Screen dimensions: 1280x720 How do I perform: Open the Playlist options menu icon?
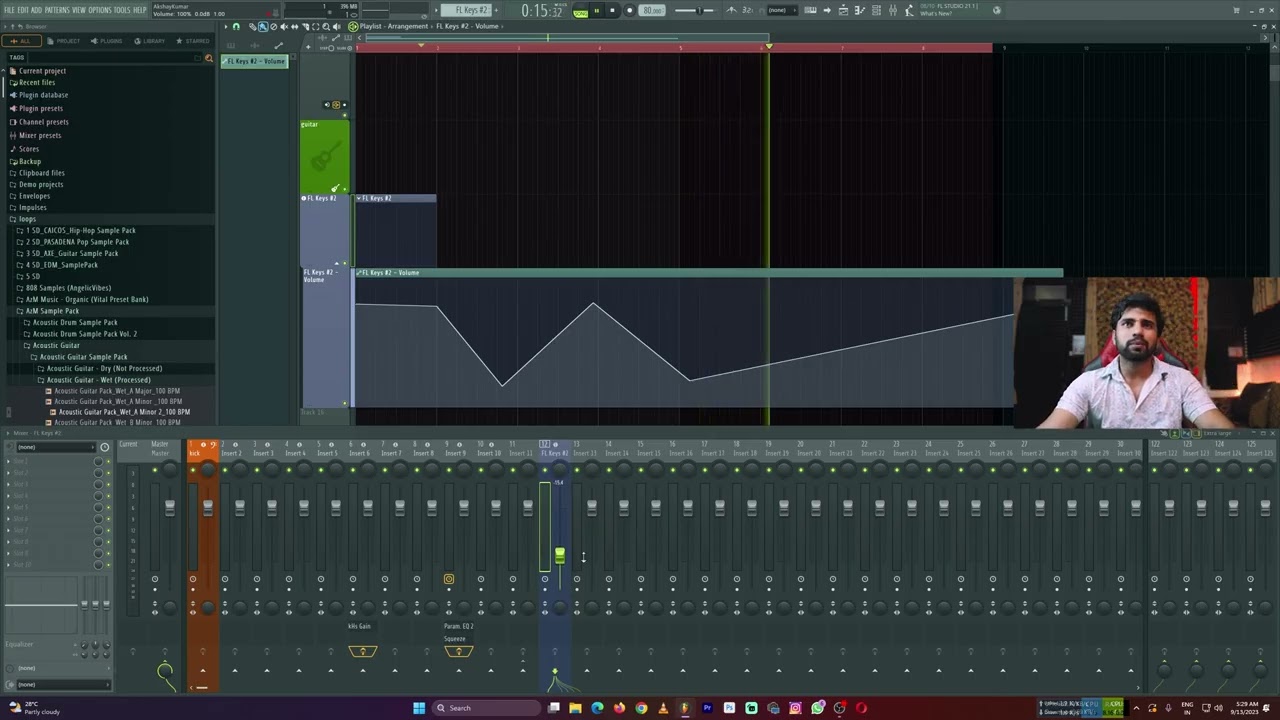pyautogui.click(x=225, y=26)
